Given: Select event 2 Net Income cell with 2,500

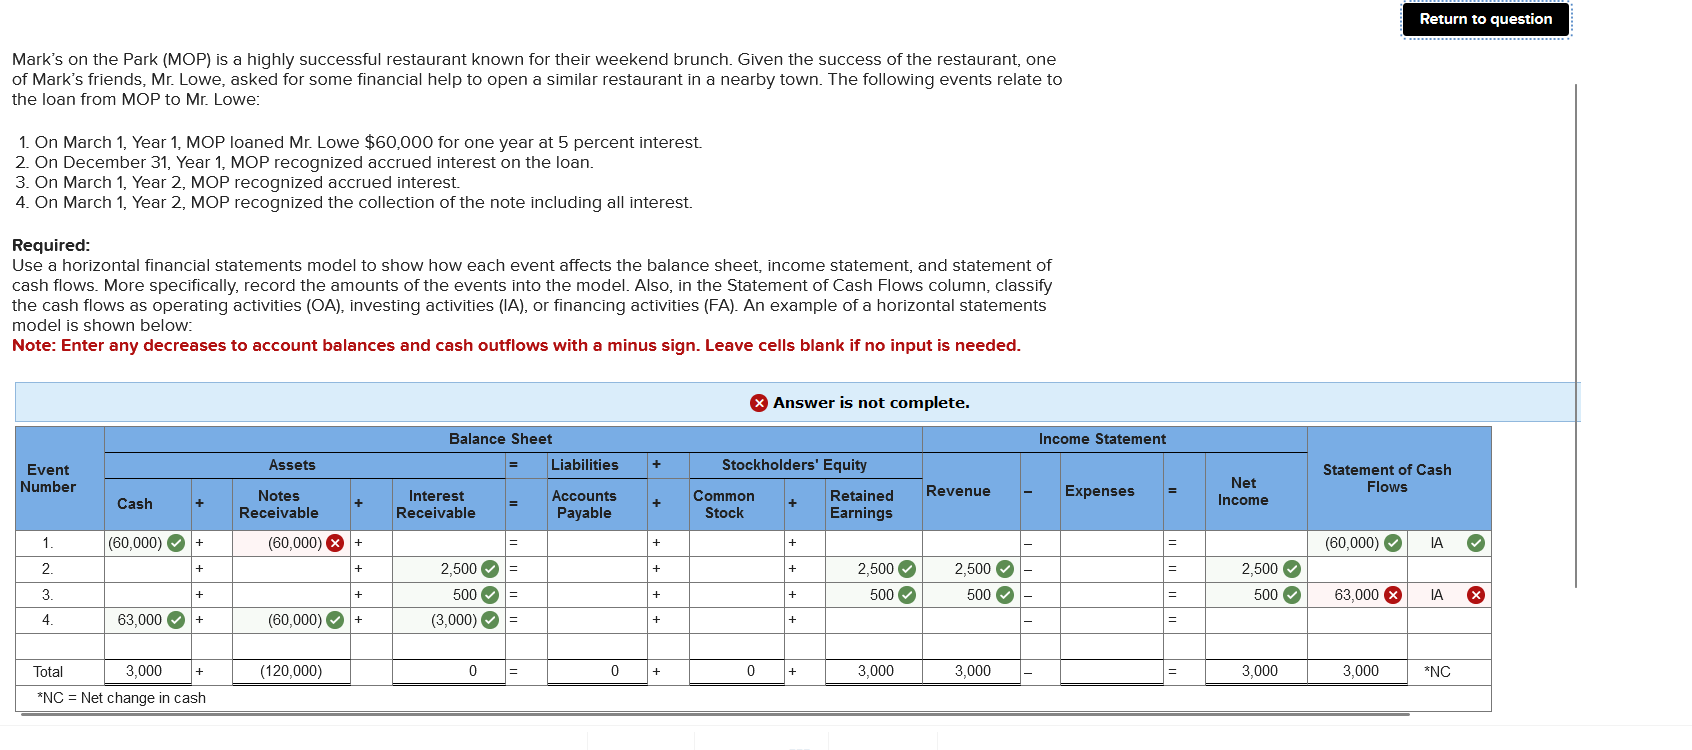Looking at the screenshot, I should pyautogui.click(x=1256, y=569).
